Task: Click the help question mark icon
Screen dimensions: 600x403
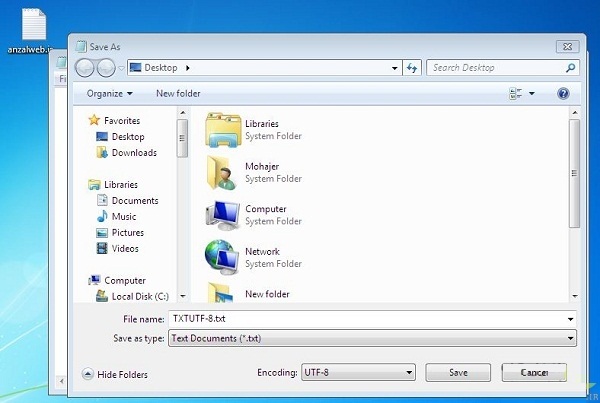Action: coord(563,94)
